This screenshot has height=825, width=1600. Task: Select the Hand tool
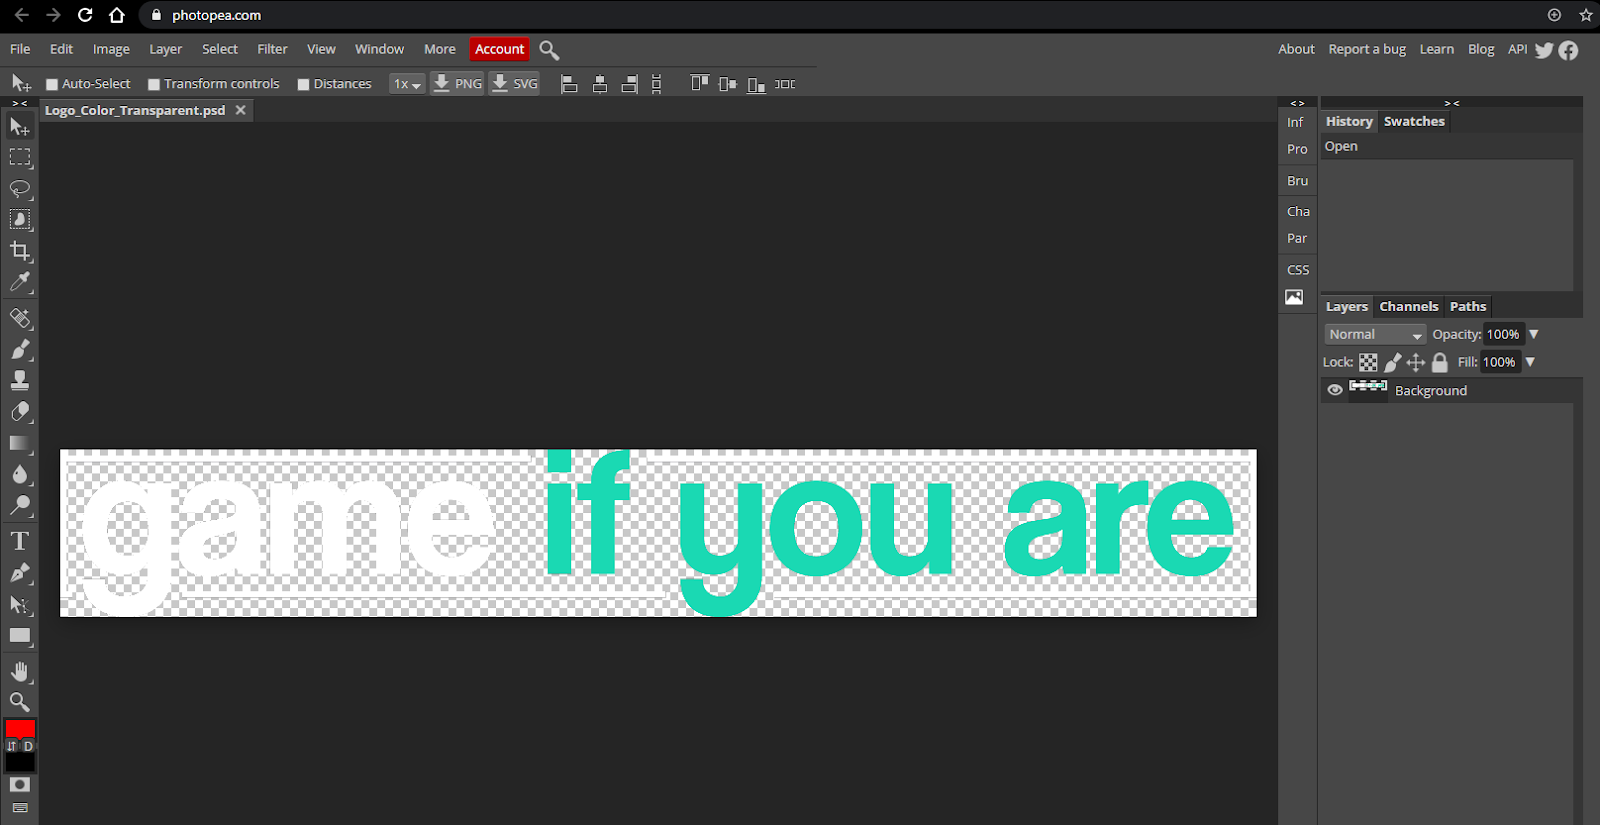(20, 671)
